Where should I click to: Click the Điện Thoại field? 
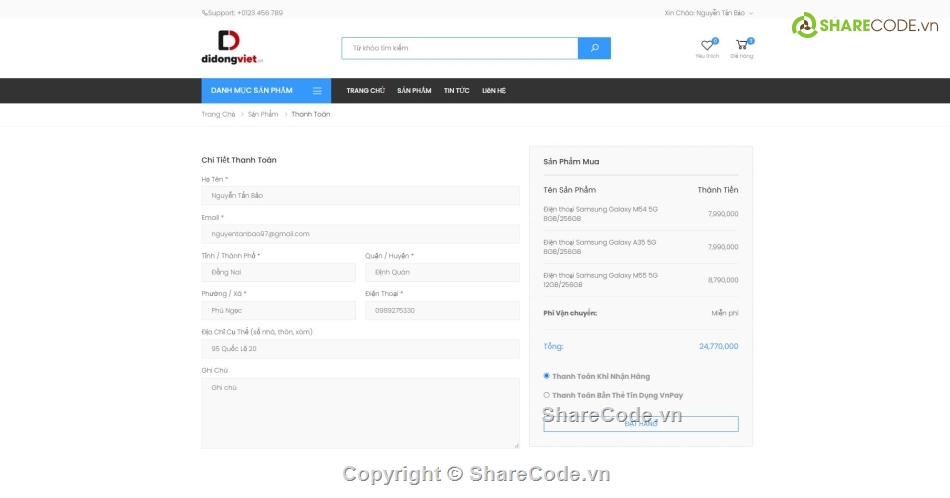coord(442,310)
